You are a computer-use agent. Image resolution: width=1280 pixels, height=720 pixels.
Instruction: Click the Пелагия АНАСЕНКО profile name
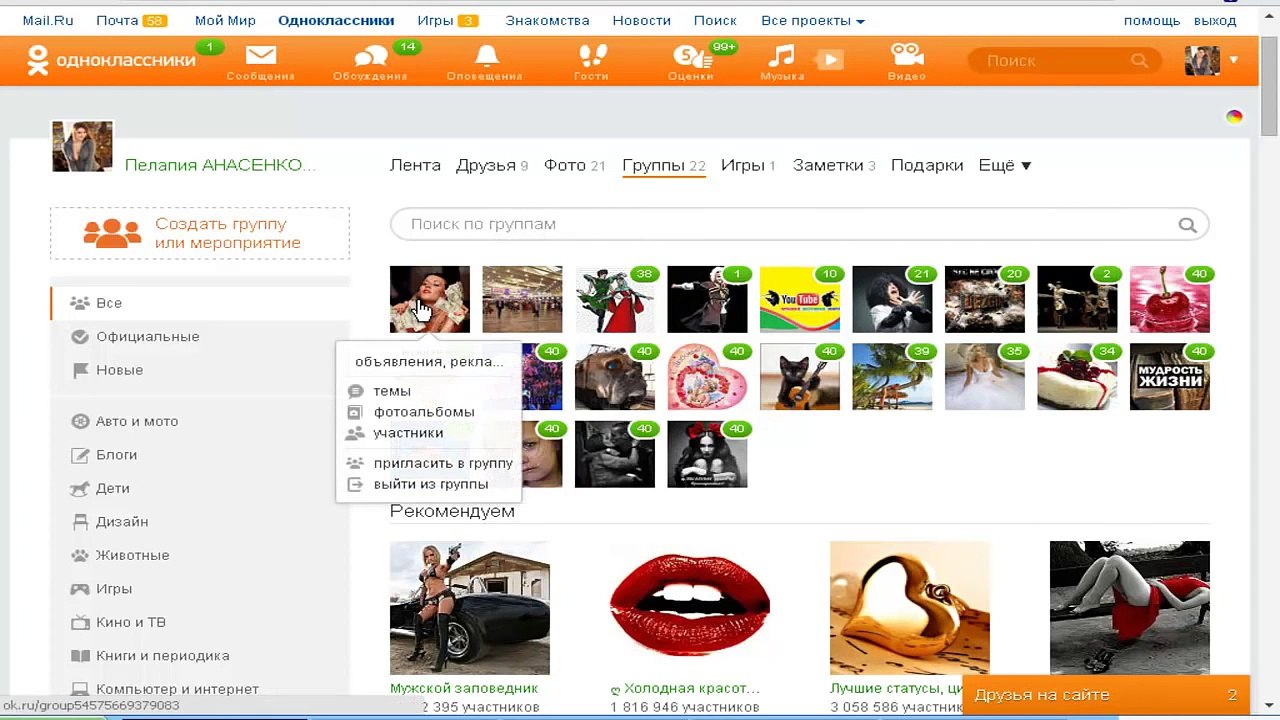(x=220, y=165)
